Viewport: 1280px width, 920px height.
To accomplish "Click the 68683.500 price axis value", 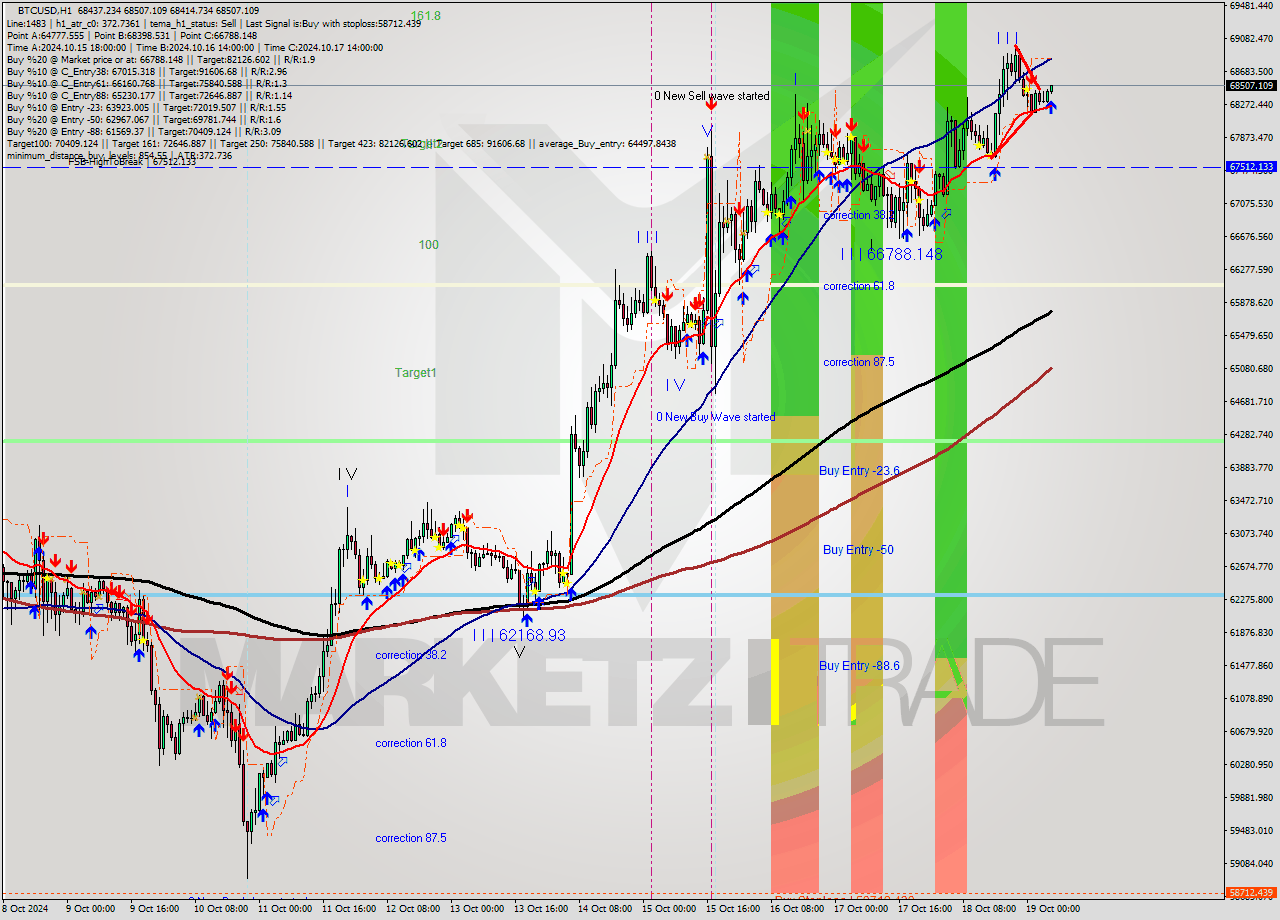I will [1250, 71].
